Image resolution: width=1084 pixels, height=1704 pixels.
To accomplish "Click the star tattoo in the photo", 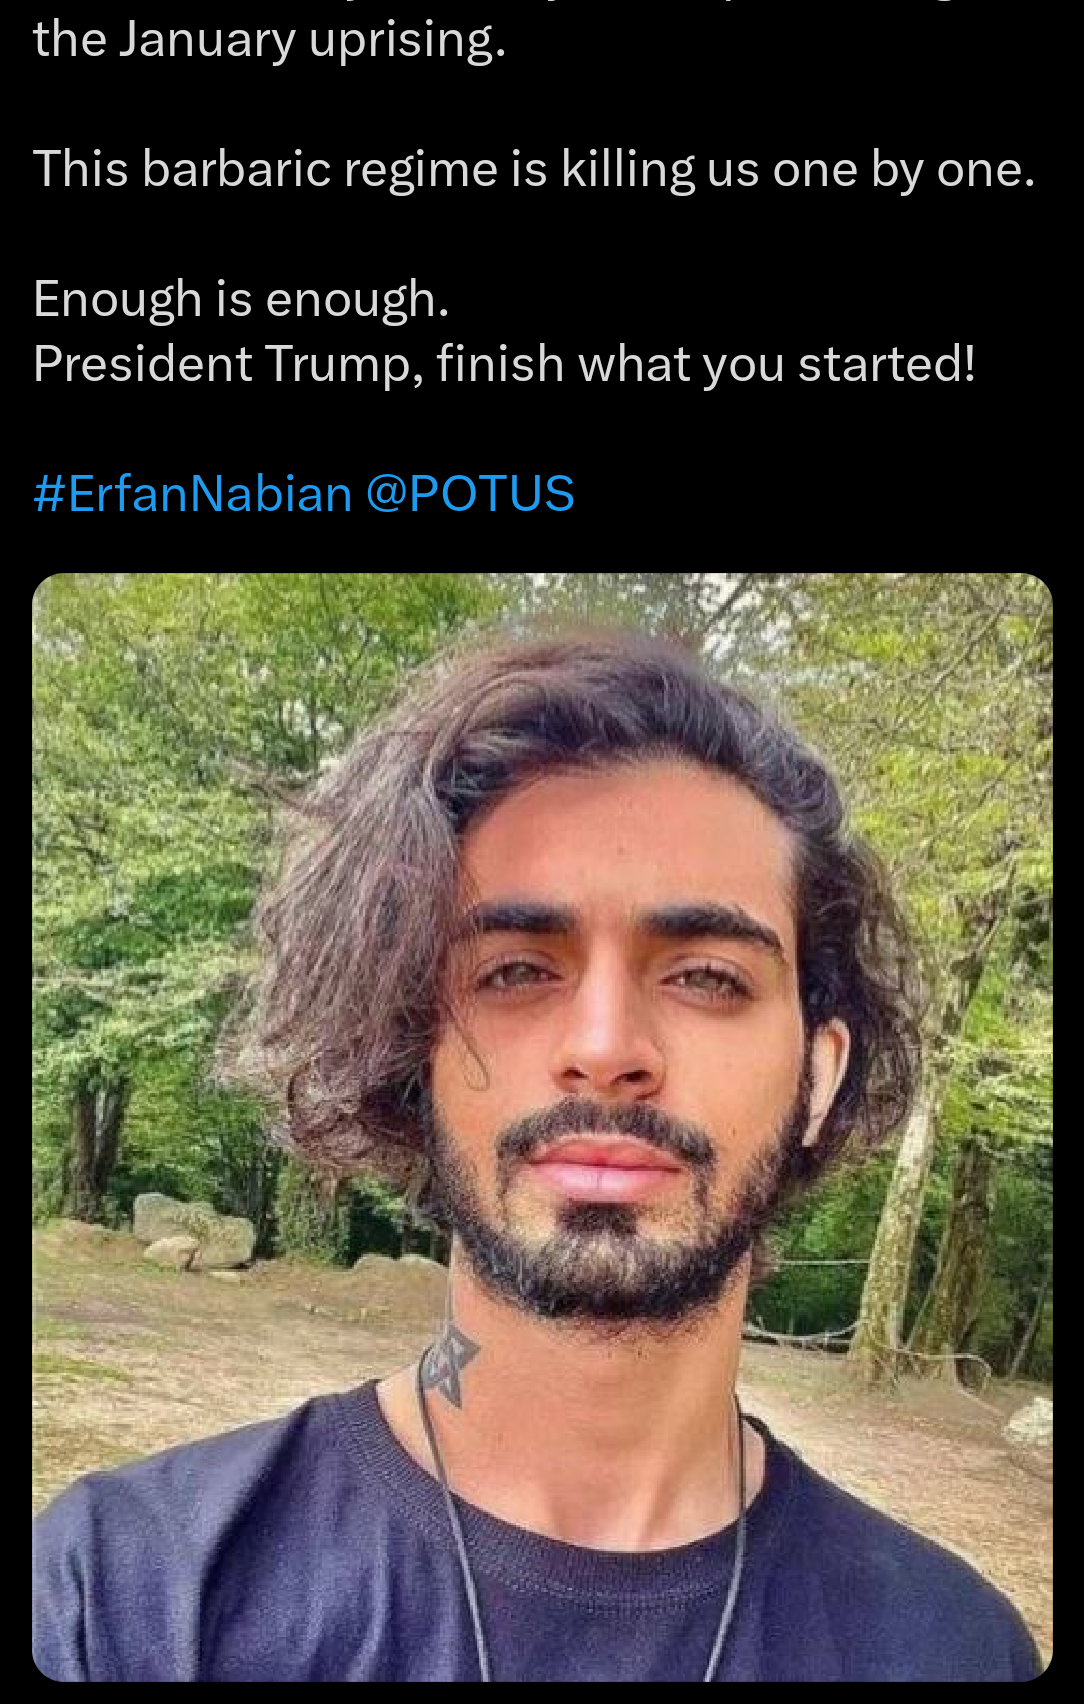I will coord(450,1362).
